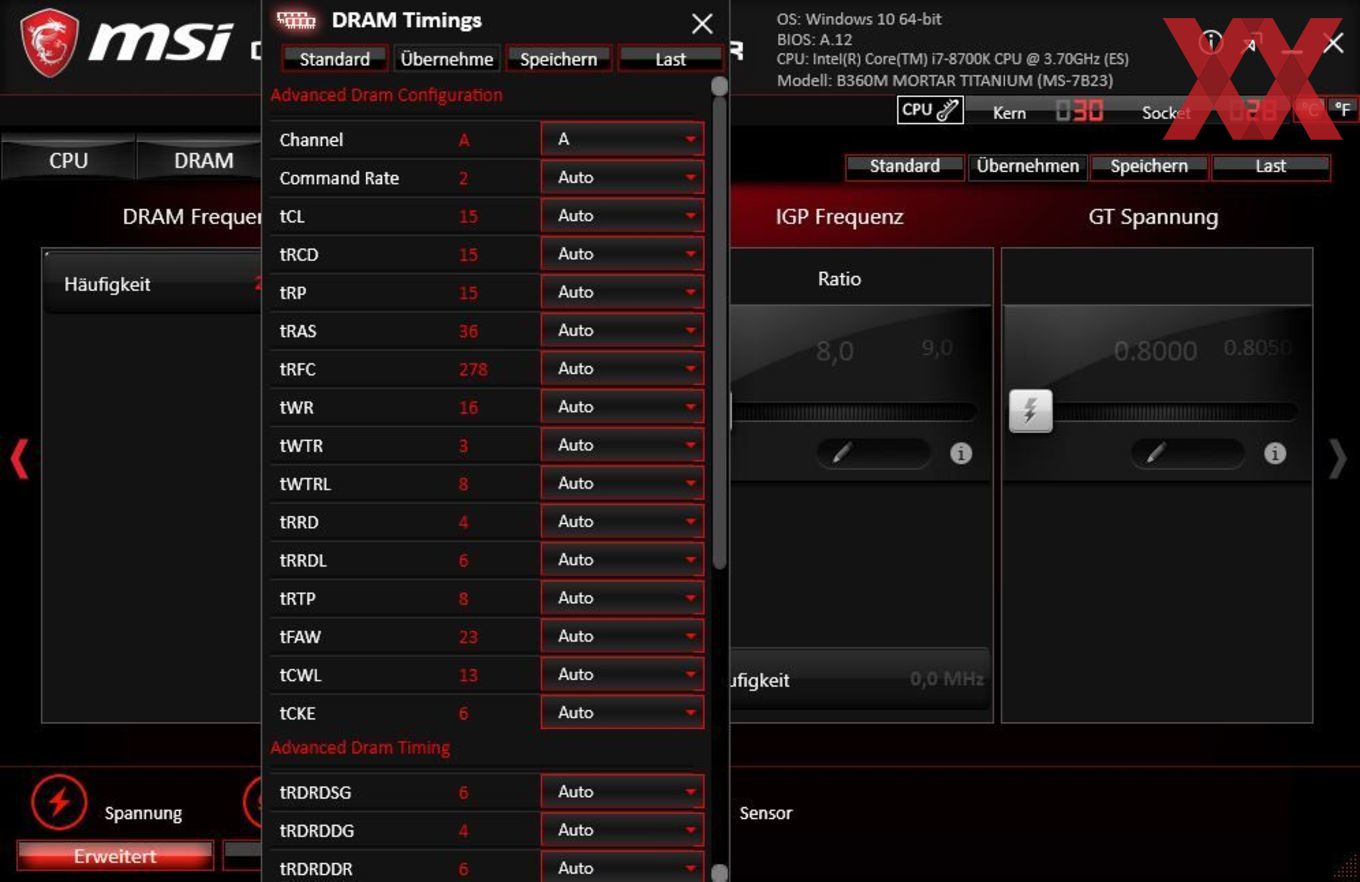Viewport: 1360px width, 882px height.
Task: Open the tRAS Auto dropdown
Action: coord(622,330)
